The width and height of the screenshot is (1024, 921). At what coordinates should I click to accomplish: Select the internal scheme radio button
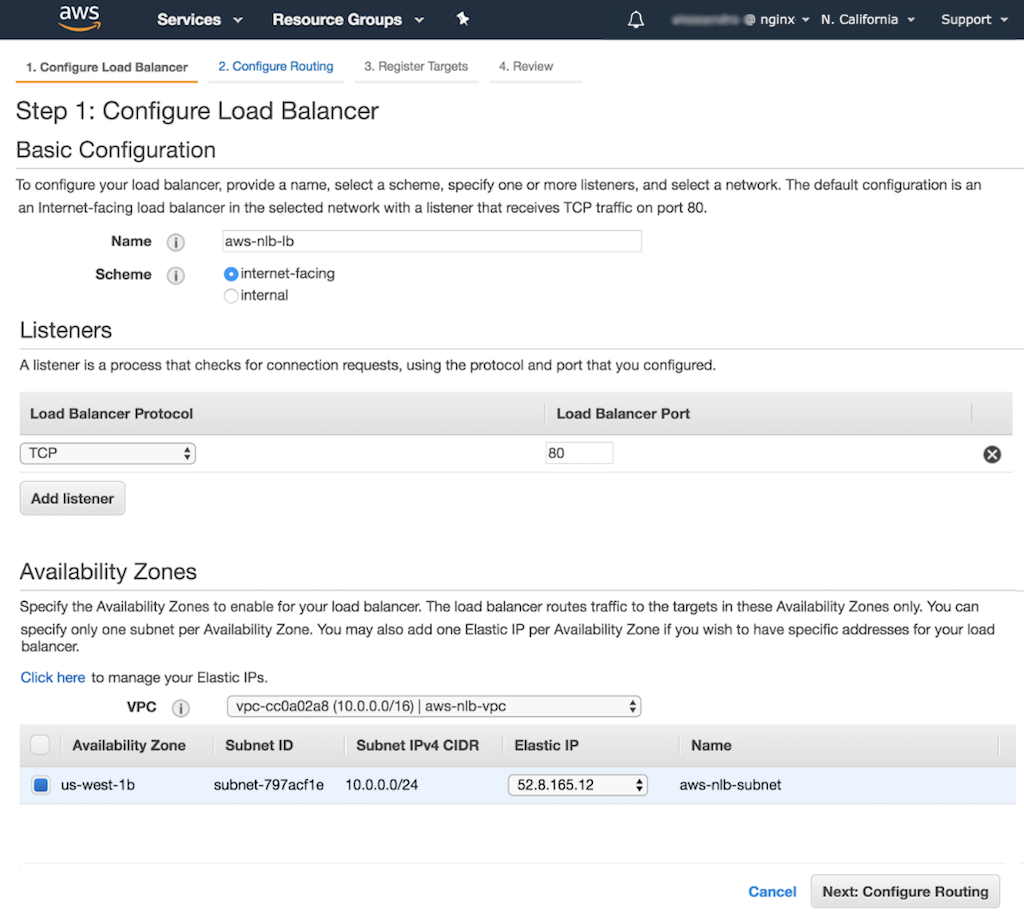coord(231,296)
